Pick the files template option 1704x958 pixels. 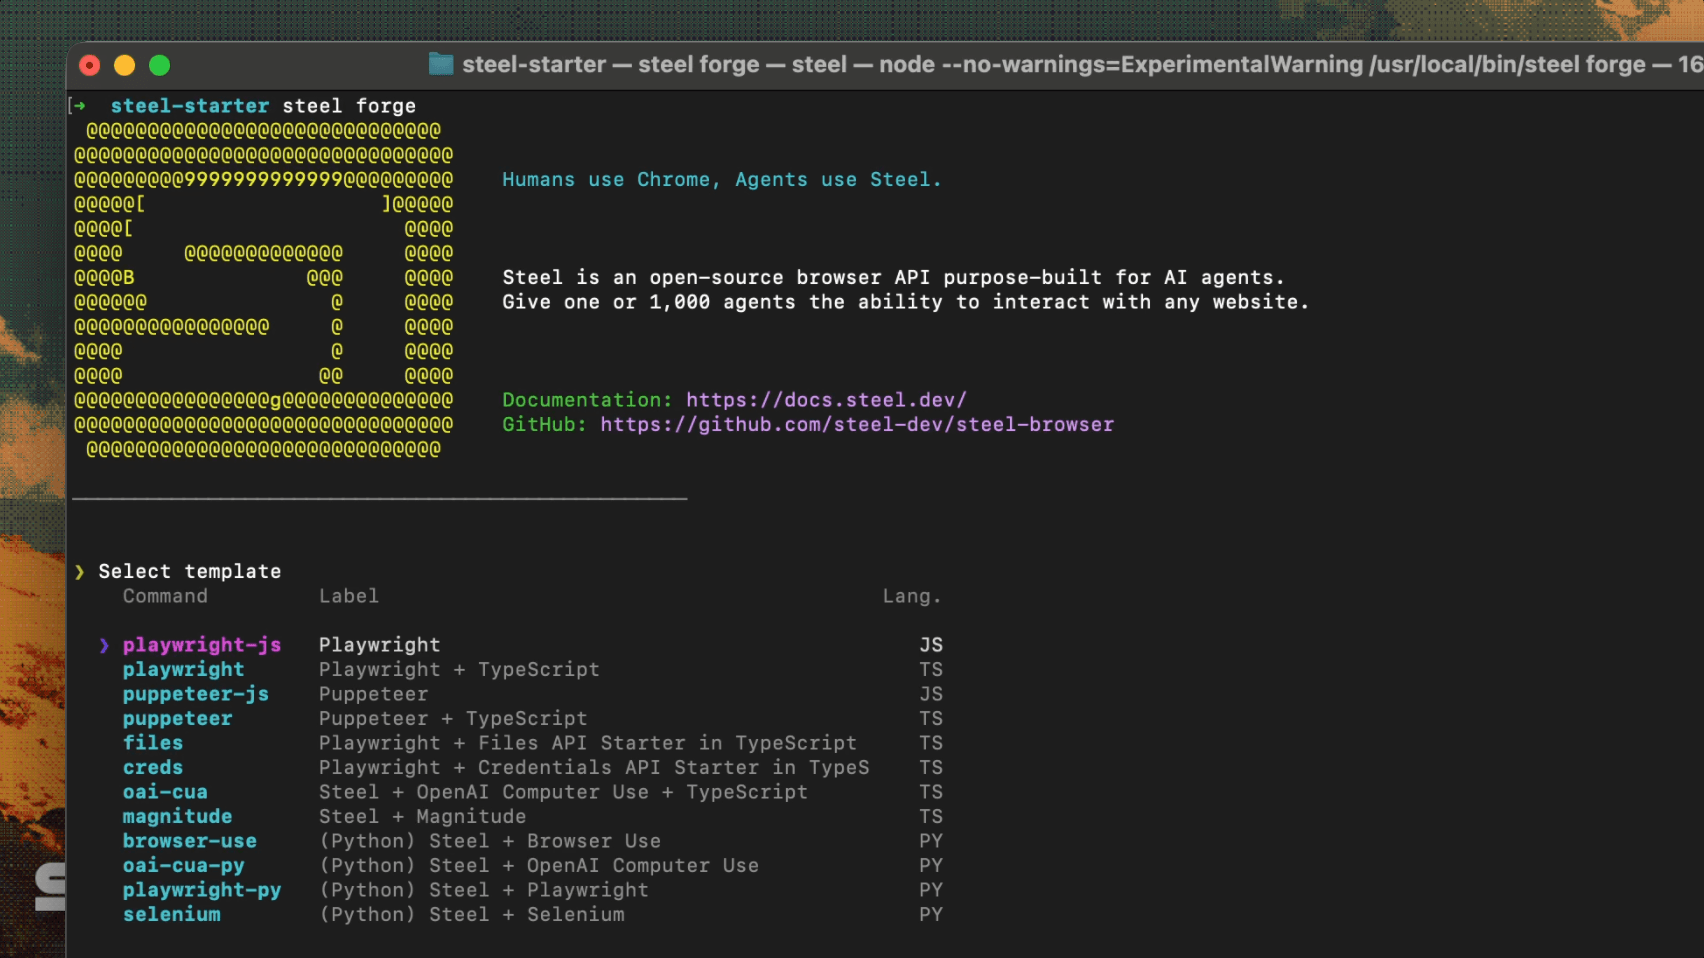coord(153,743)
